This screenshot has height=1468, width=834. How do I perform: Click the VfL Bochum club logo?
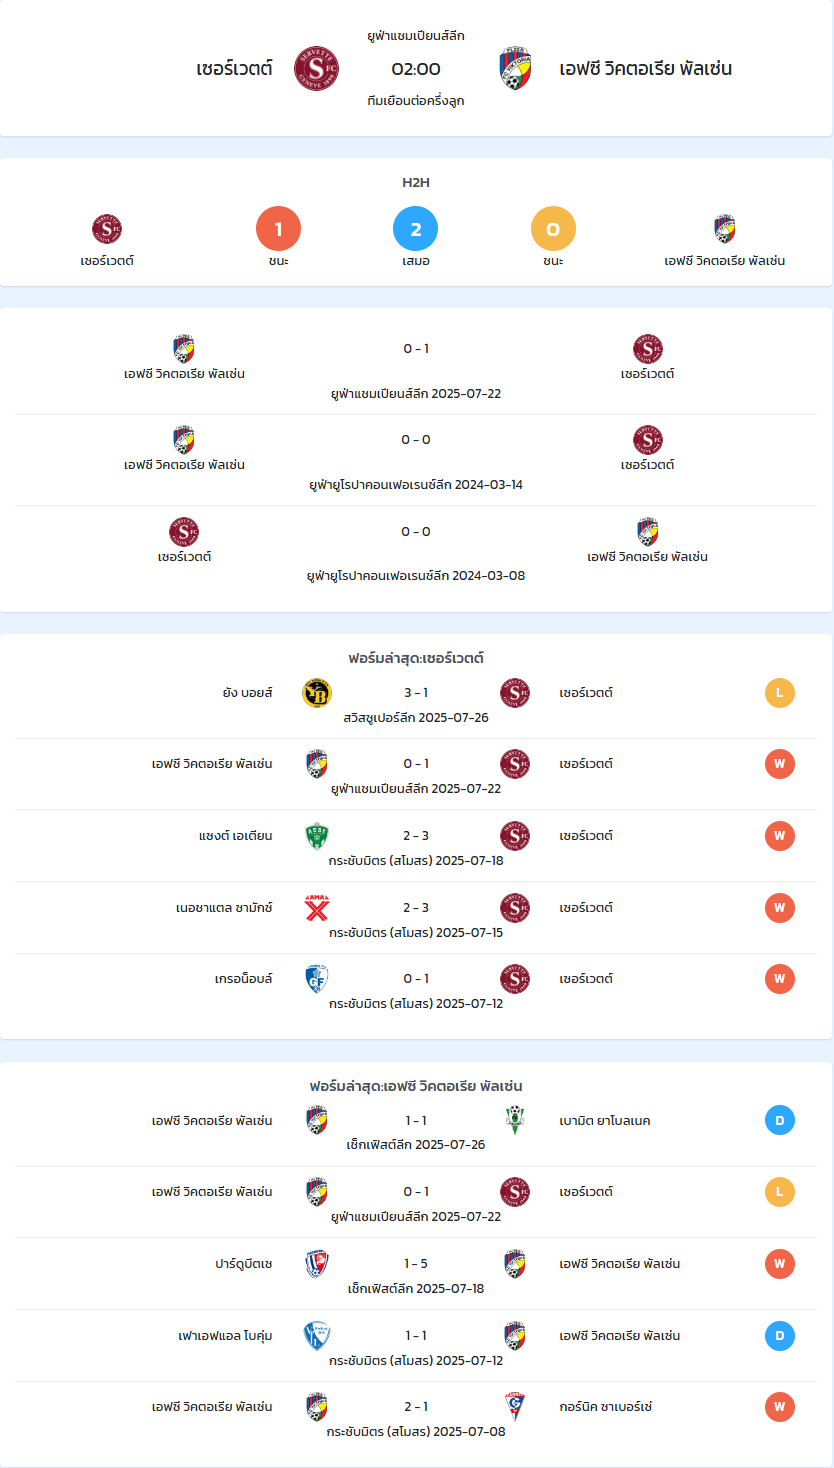tap(317, 1336)
